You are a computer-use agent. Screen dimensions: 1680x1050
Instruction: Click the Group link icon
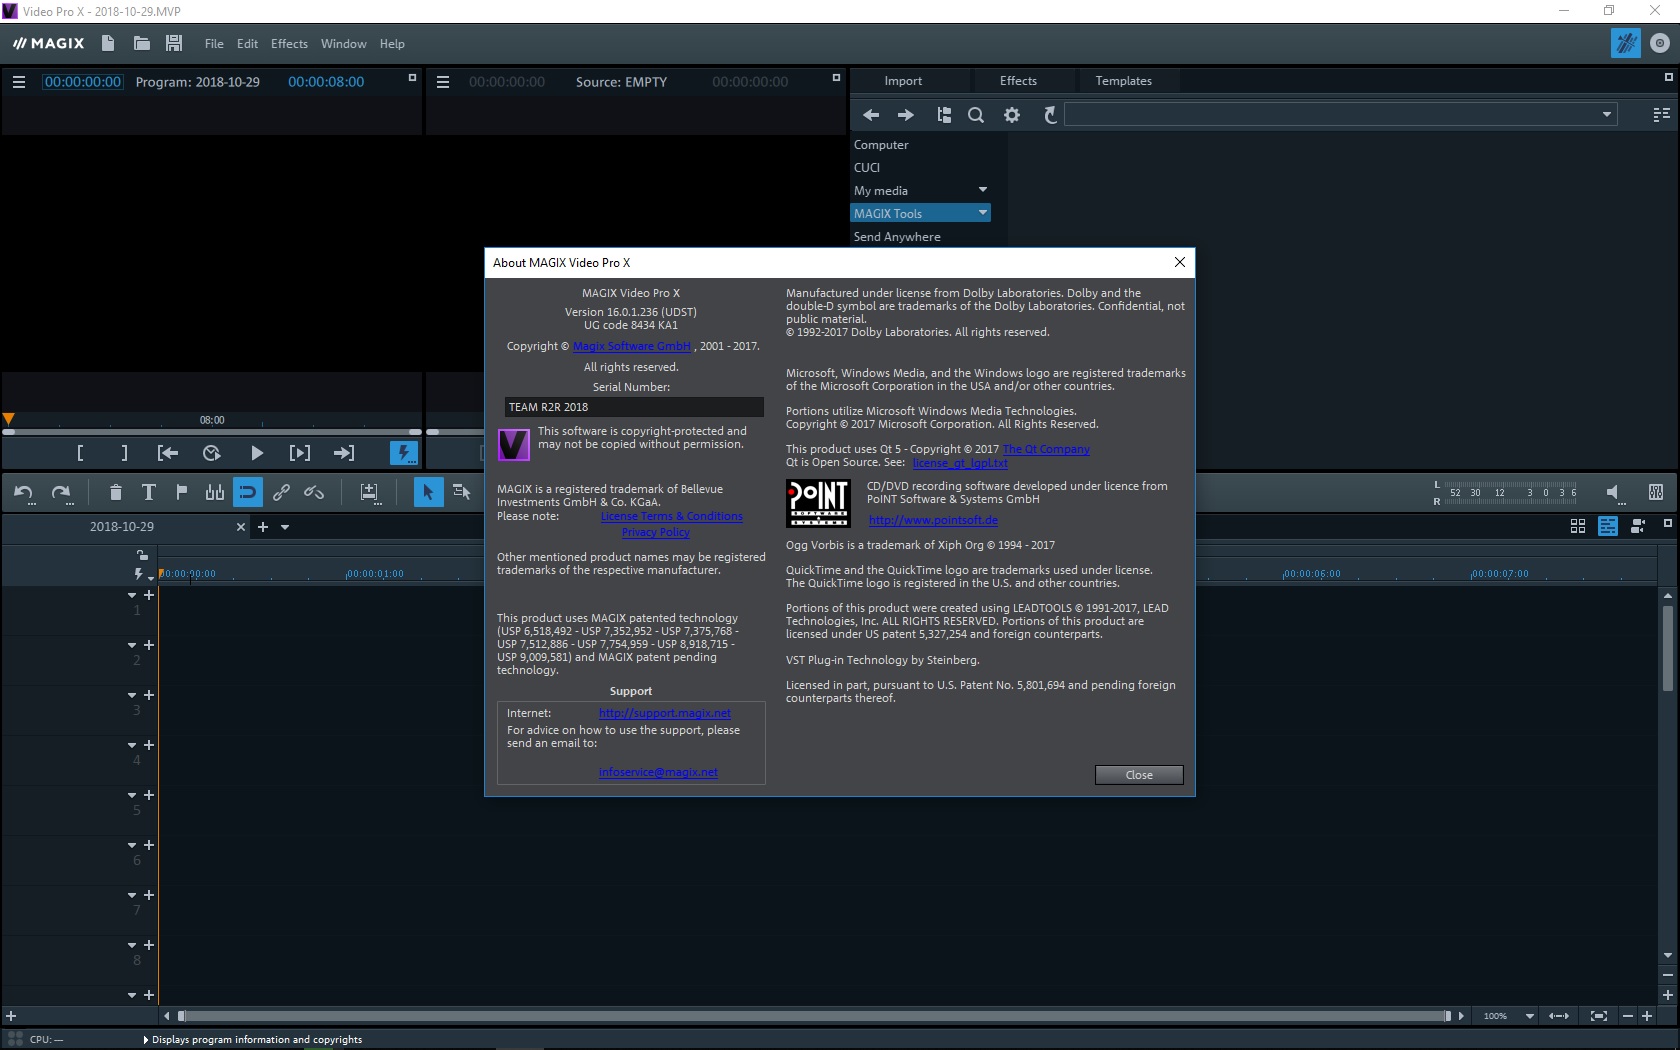pyautogui.click(x=281, y=492)
